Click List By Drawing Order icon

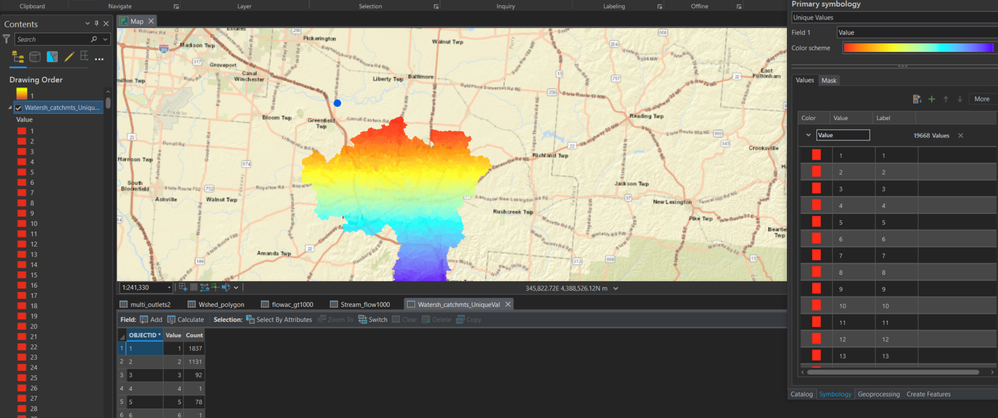pos(18,58)
